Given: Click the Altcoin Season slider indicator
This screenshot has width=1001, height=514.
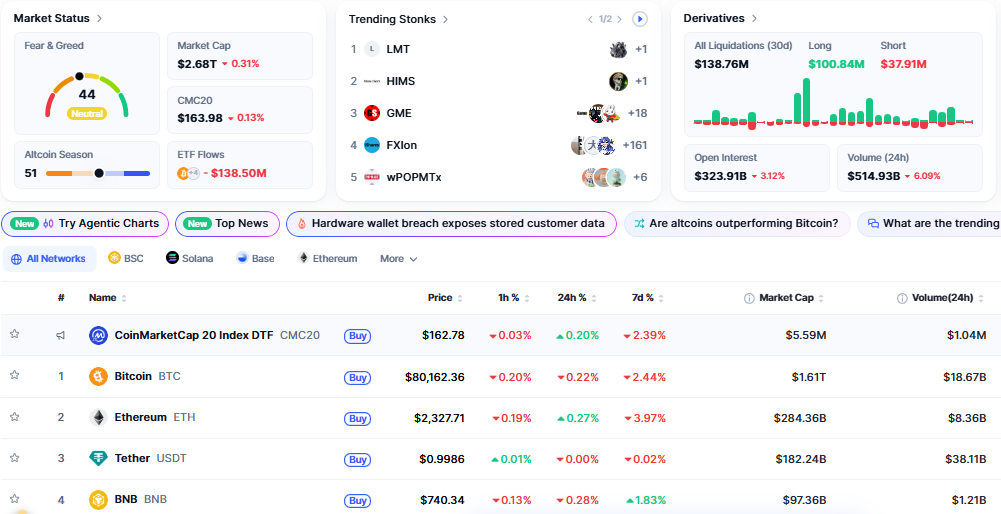Looking at the screenshot, I should pos(99,173).
